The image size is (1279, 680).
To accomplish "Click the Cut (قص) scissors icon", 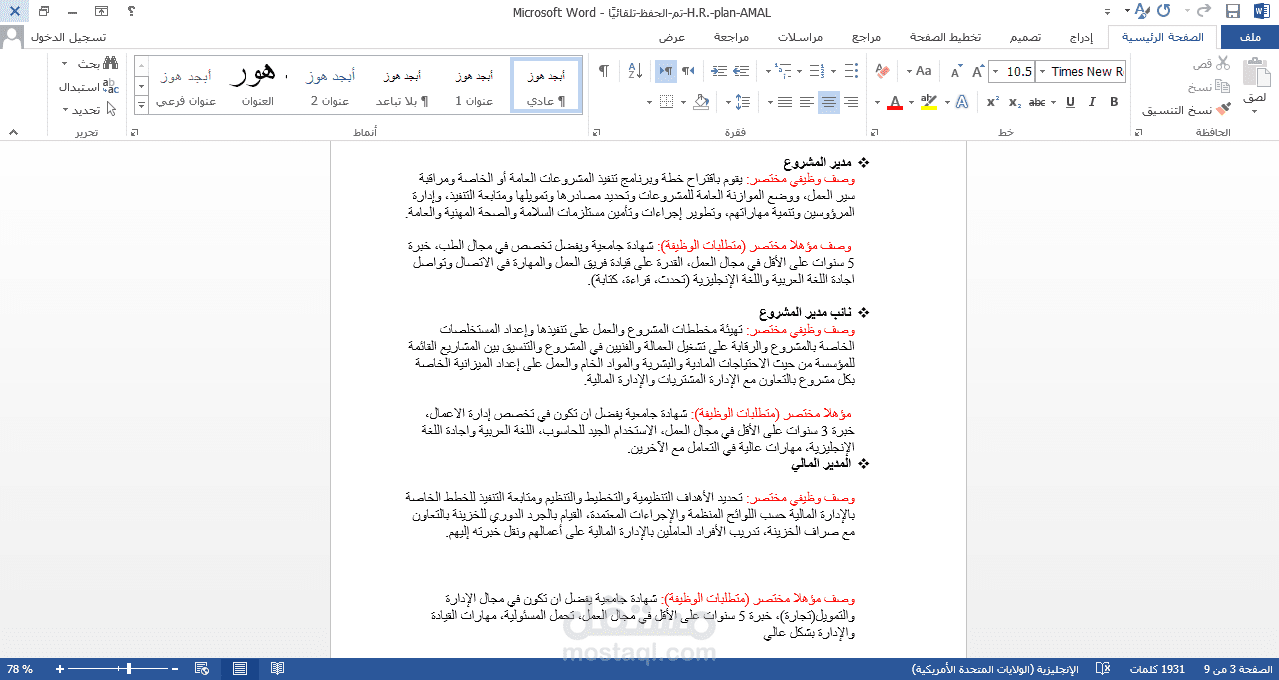I will [1223, 63].
